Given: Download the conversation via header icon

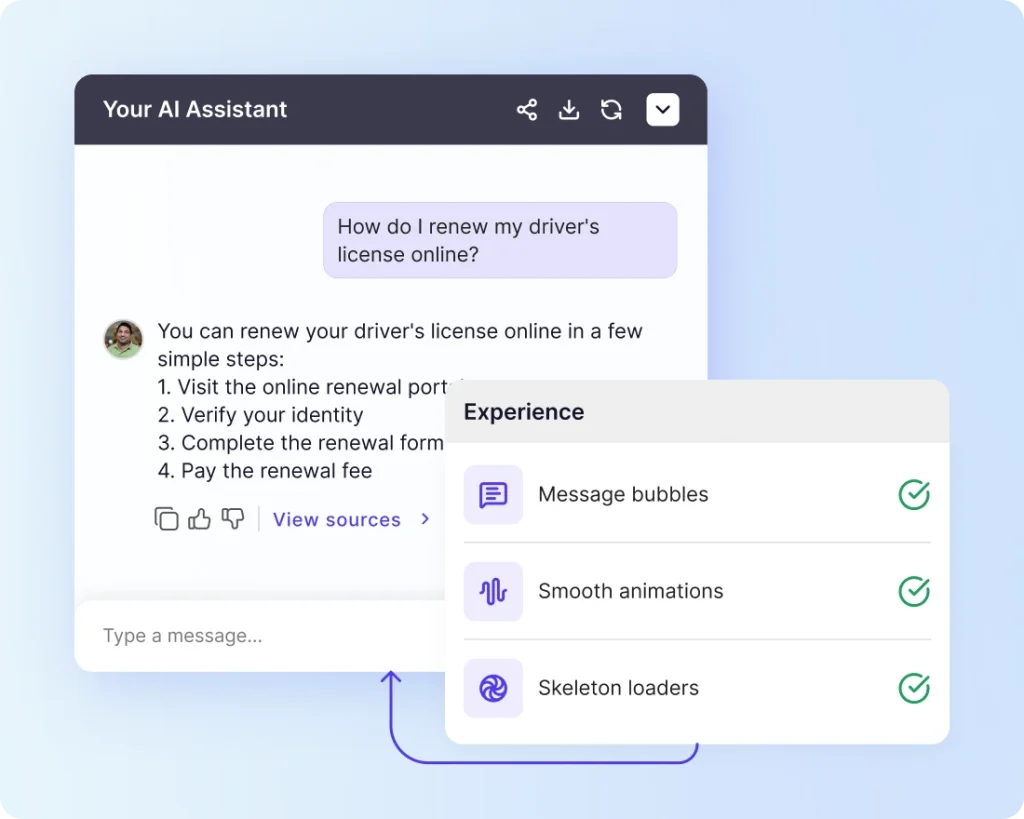Looking at the screenshot, I should (x=569, y=110).
